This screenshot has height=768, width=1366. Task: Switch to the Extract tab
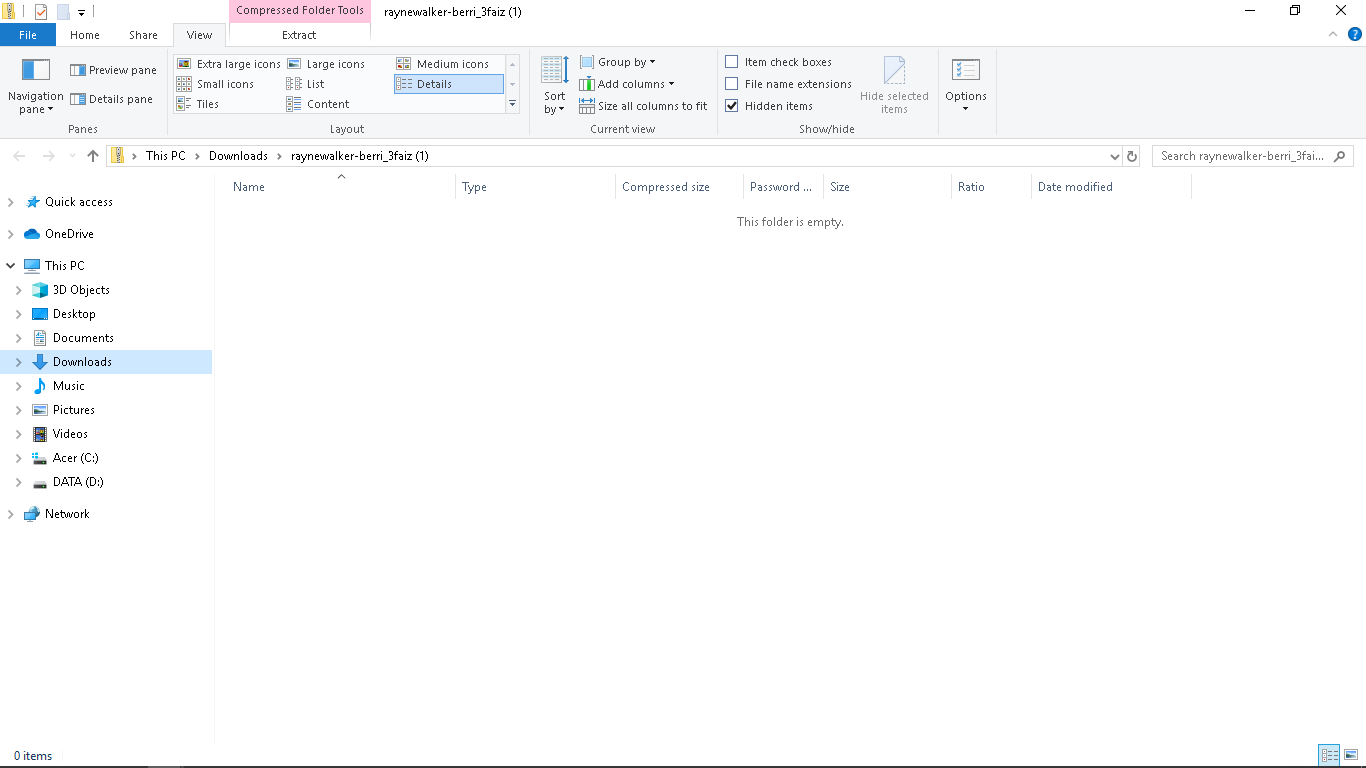[299, 35]
